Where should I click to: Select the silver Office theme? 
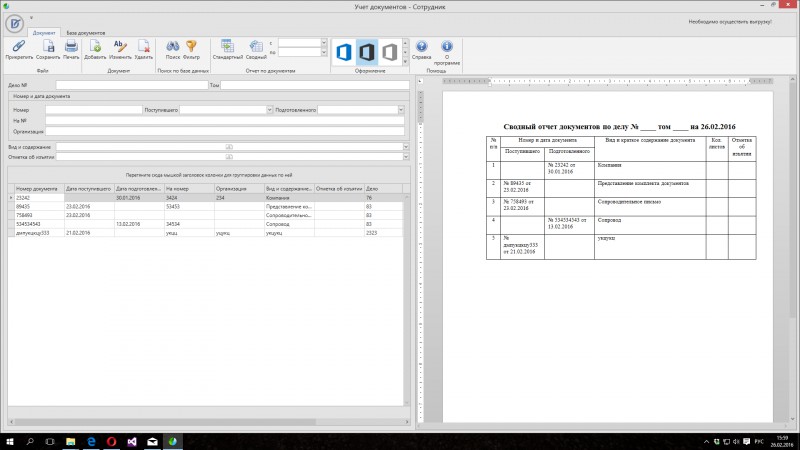coord(389,52)
